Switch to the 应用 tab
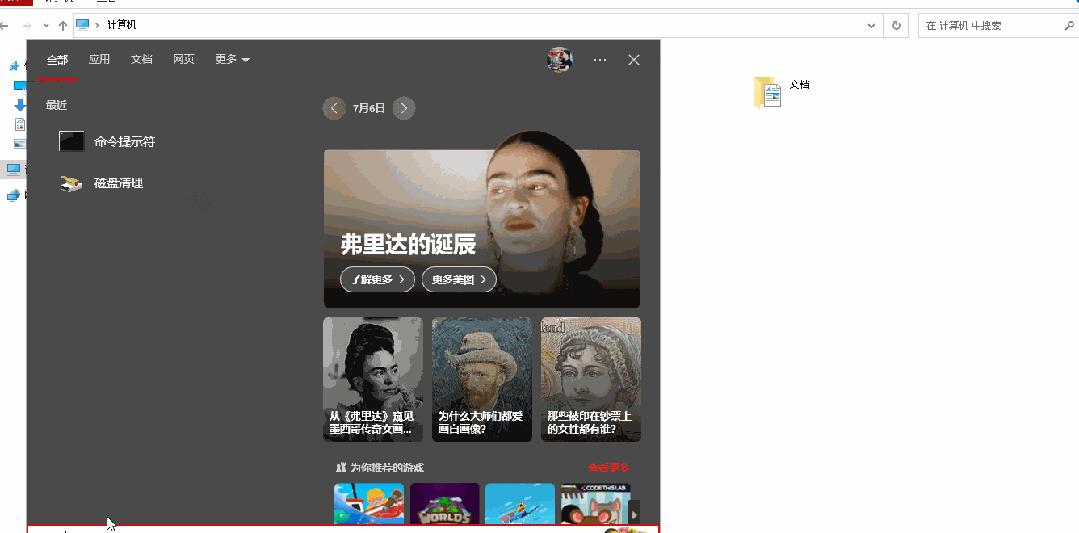 pyautogui.click(x=99, y=60)
